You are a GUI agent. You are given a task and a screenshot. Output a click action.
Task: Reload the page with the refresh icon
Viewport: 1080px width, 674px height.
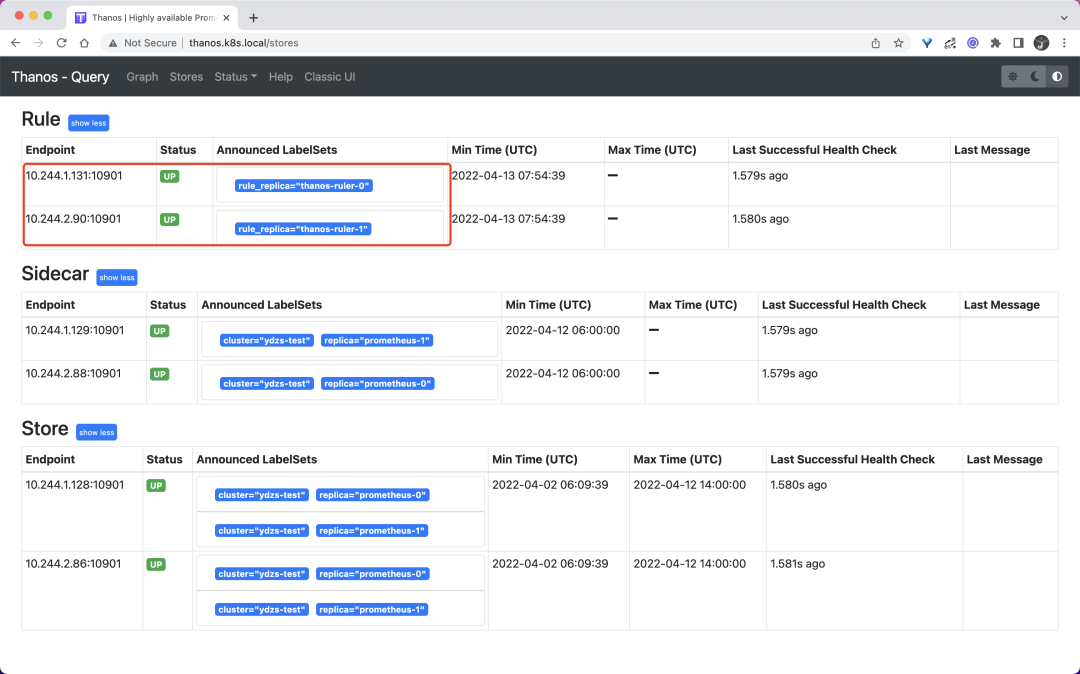[61, 43]
